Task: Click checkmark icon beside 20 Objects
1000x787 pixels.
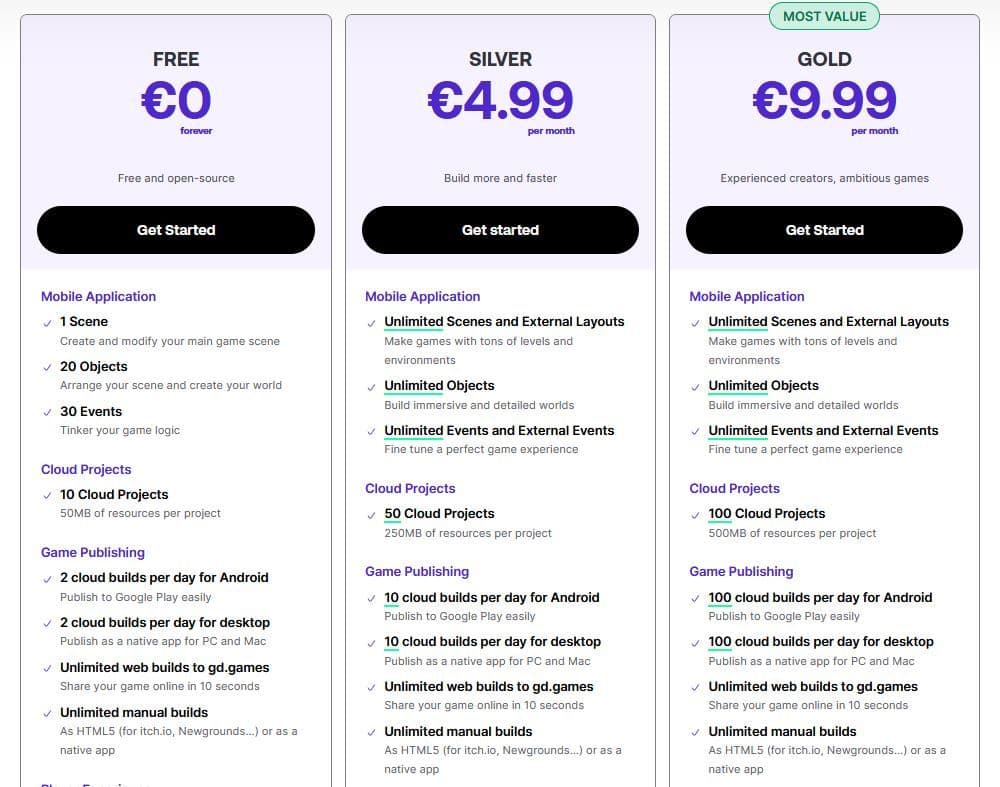Action: (x=48, y=367)
